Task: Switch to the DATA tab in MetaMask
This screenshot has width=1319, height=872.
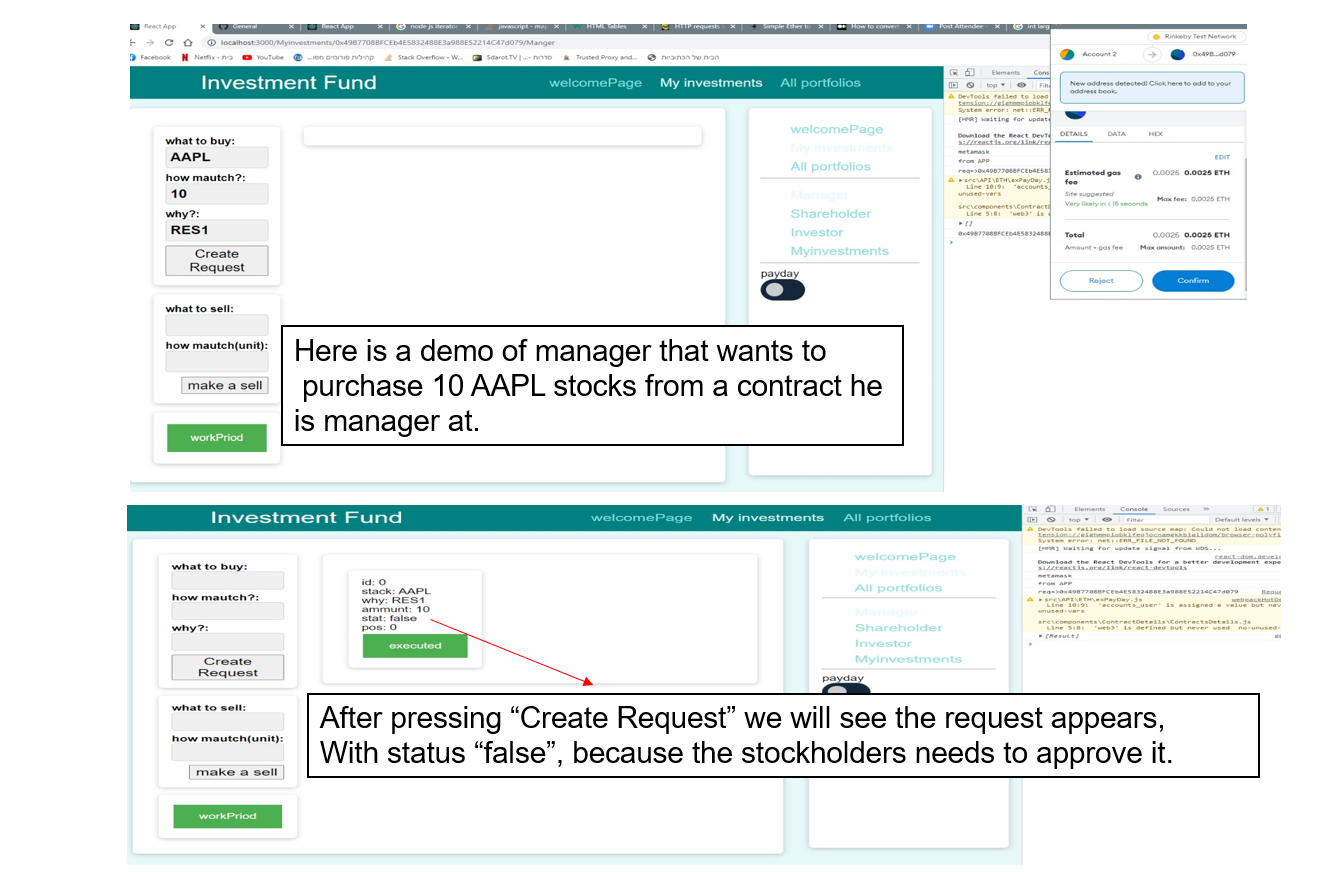Action: point(1116,134)
